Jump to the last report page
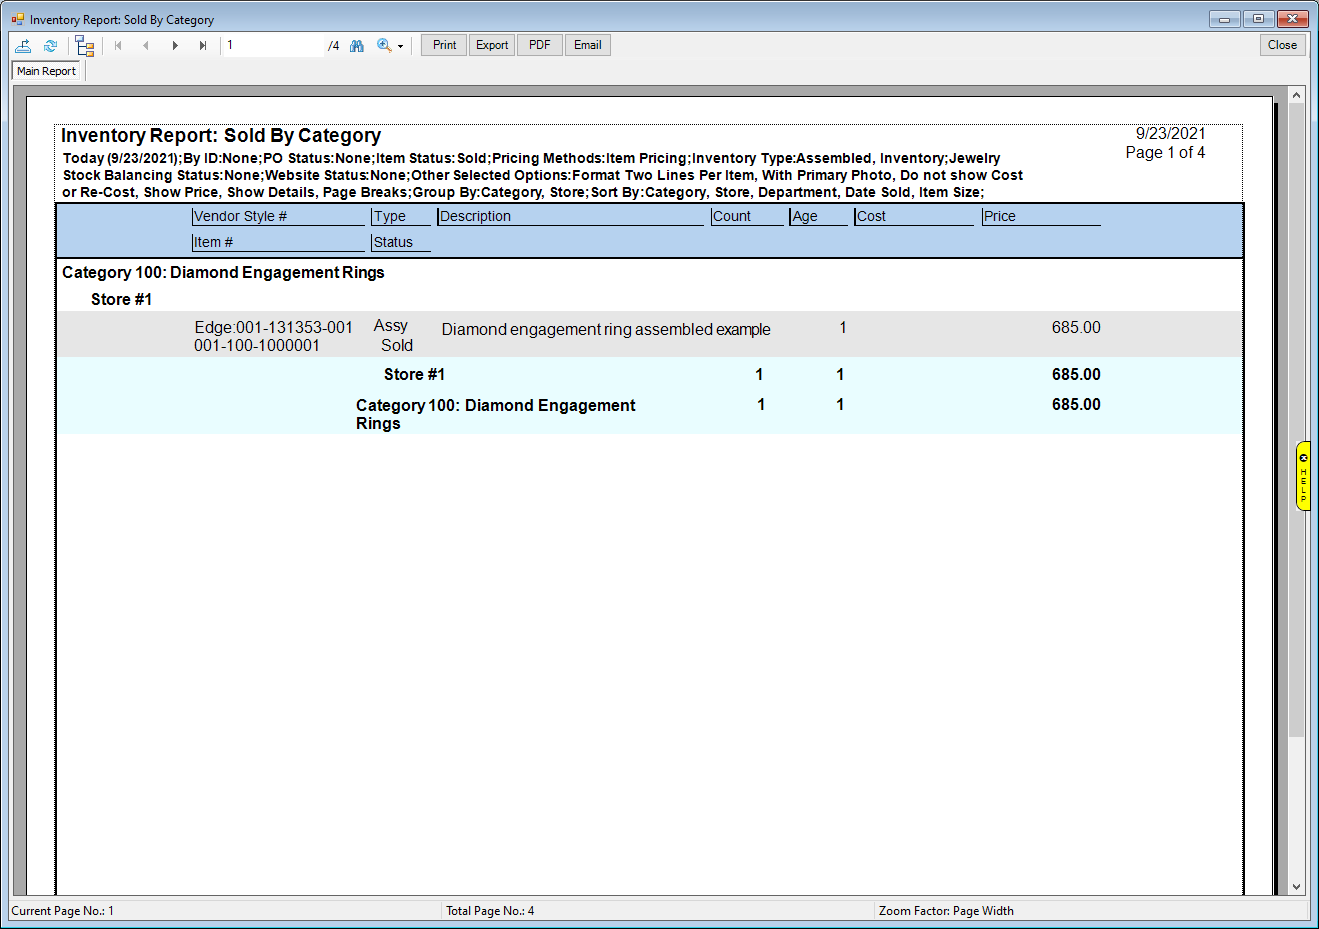The image size is (1319, 929). point(203,45)
